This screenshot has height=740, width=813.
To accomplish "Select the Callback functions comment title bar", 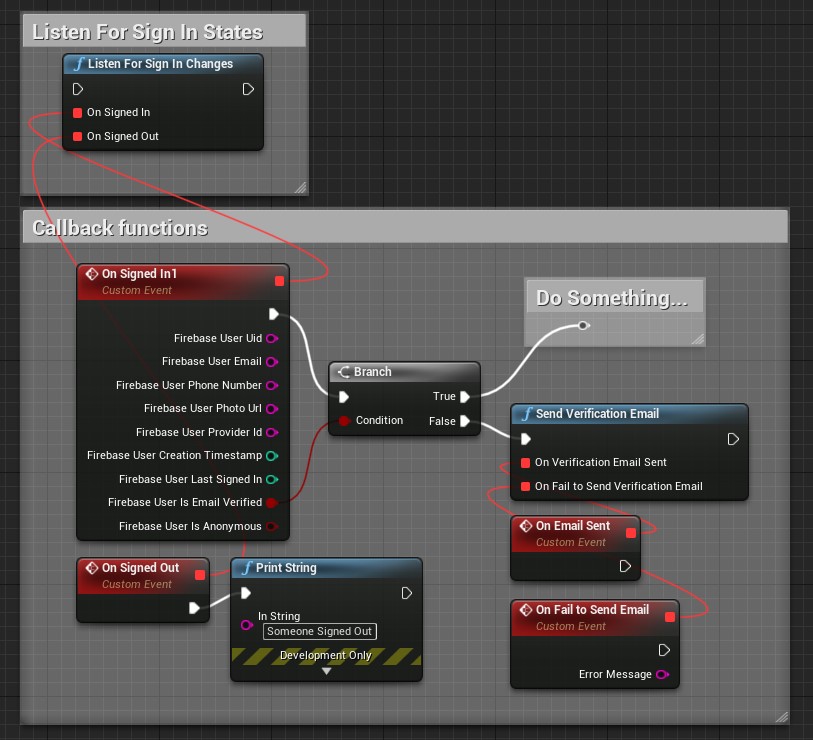I will [x=405, y=227].
